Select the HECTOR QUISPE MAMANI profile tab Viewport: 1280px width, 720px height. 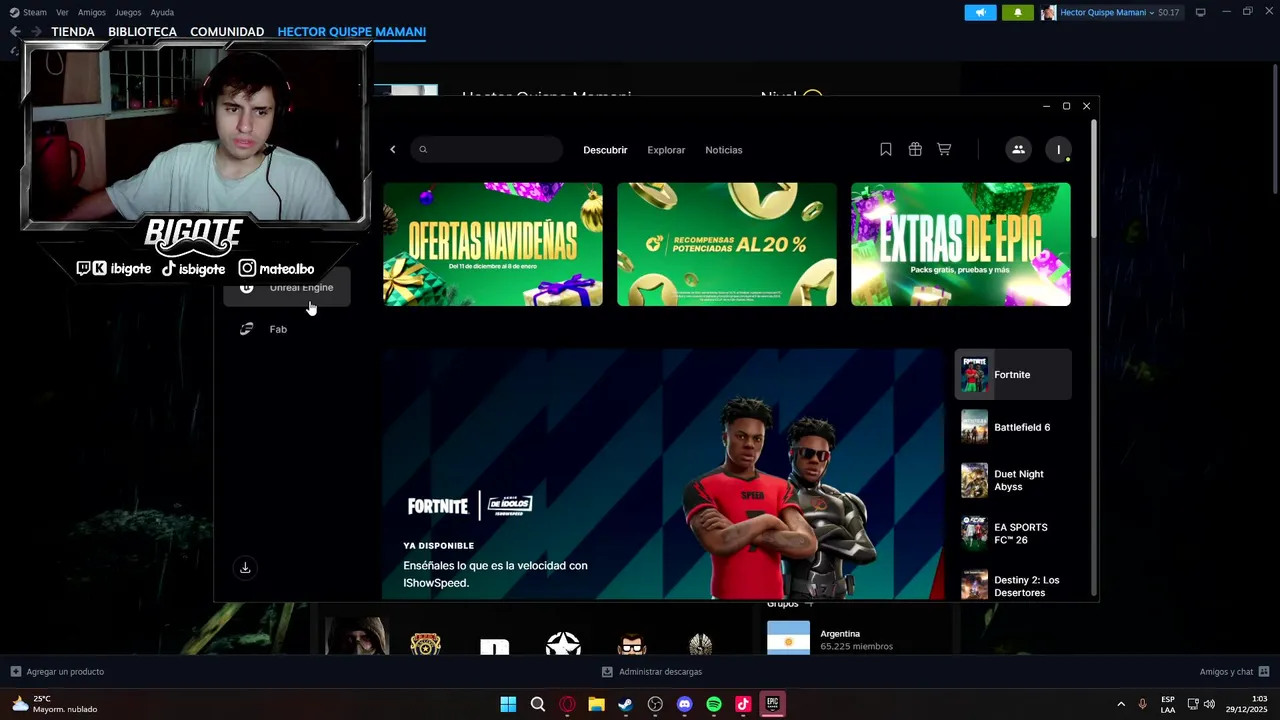tap(352, 32)
